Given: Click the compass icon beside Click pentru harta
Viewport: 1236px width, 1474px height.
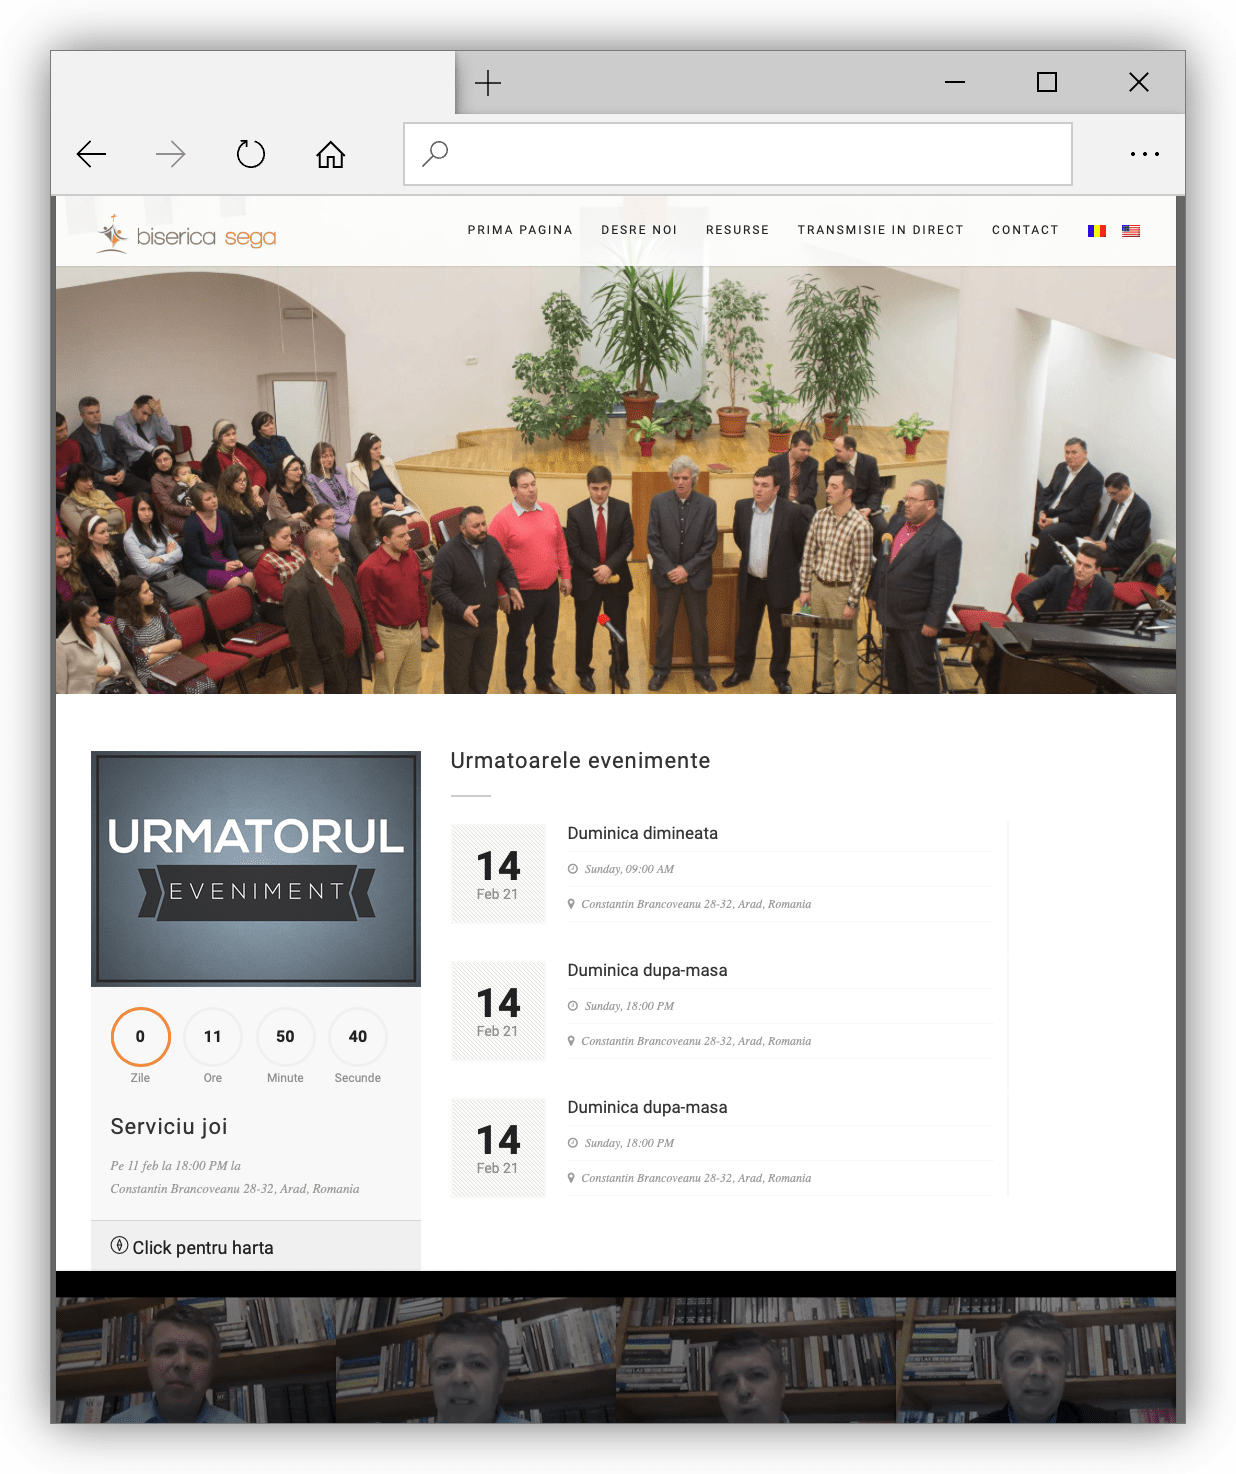Looking at the screenshot, I should pos(119,1246).
